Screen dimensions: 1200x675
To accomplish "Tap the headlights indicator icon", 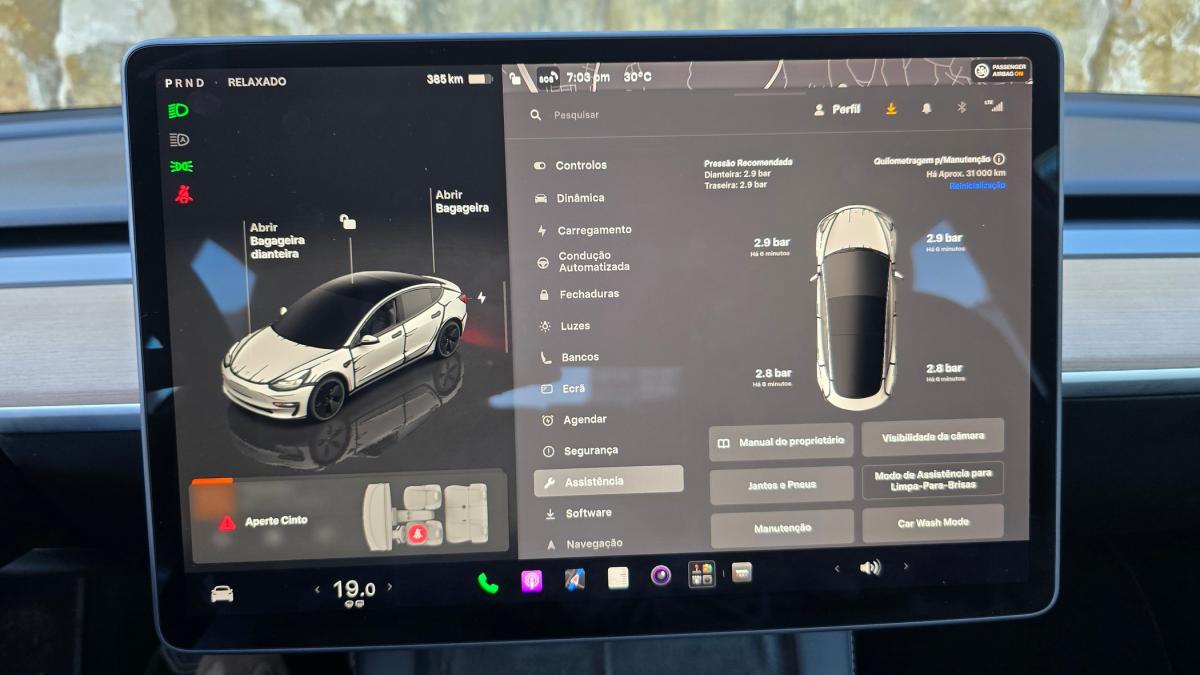I will coord(179,111).
